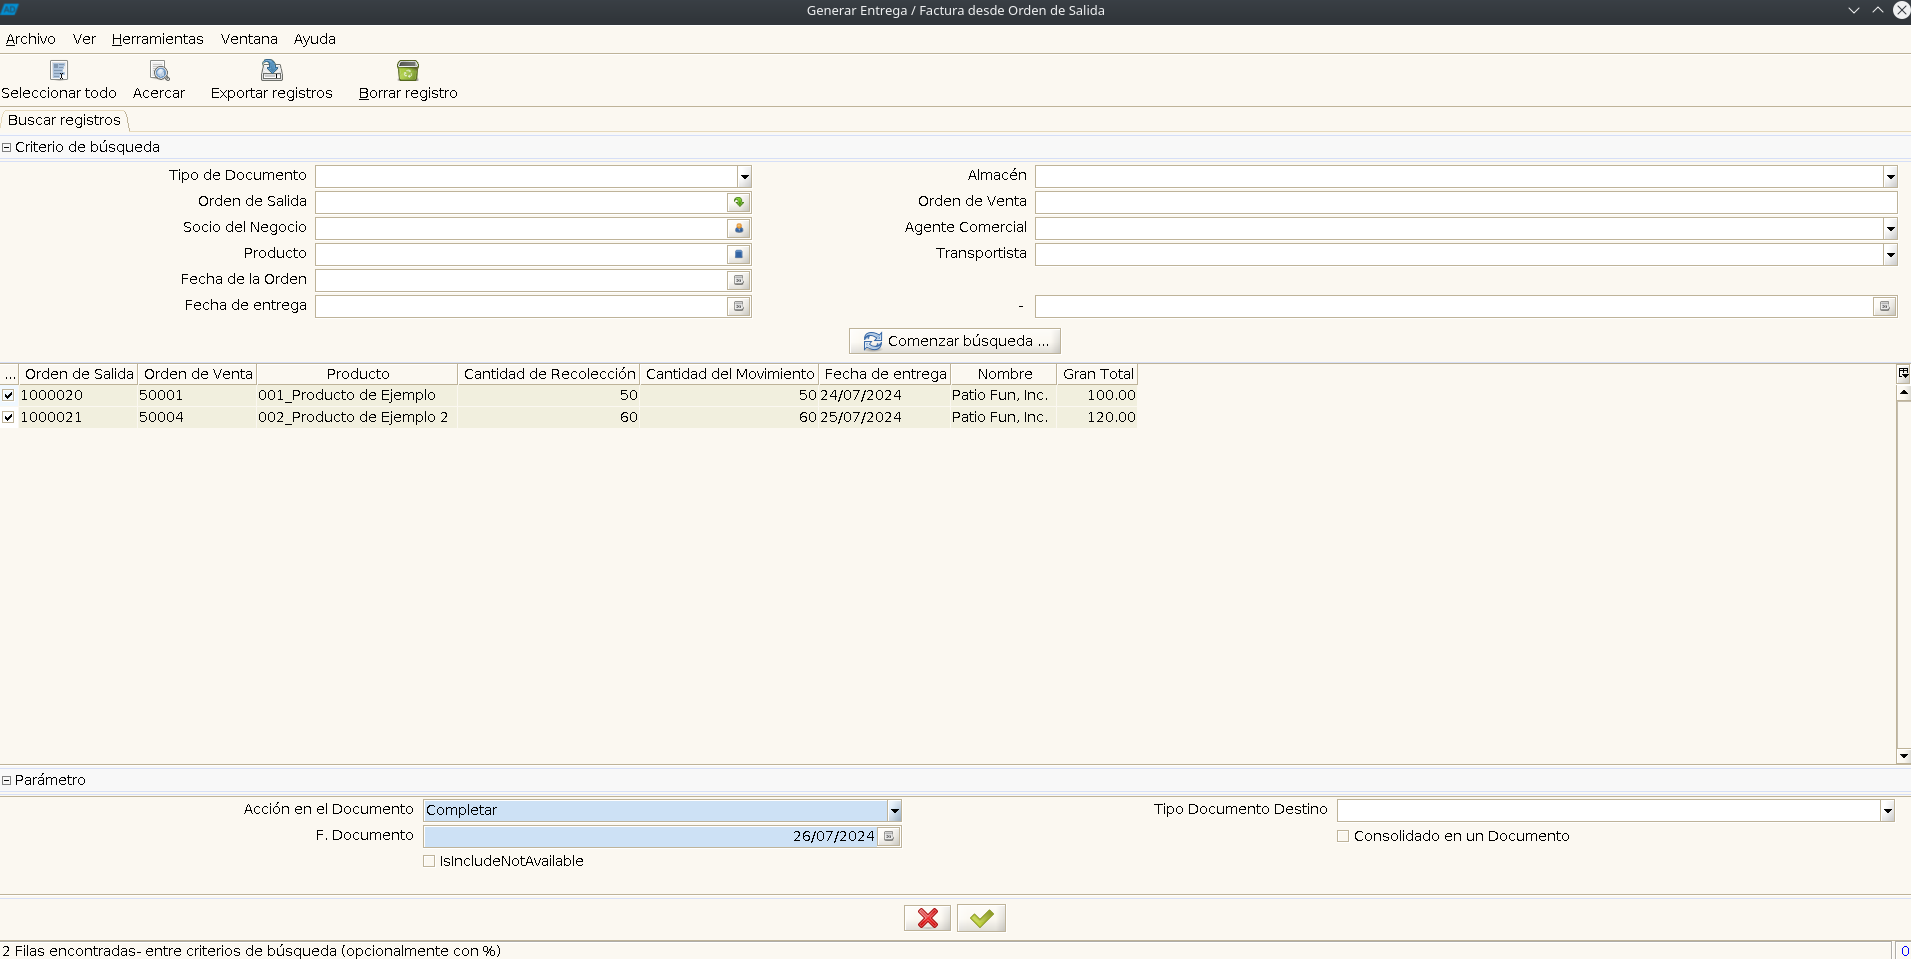
Task: Open the Orden de Salida lookup icon
Action: pyautogui.click(x=739, y=202)
